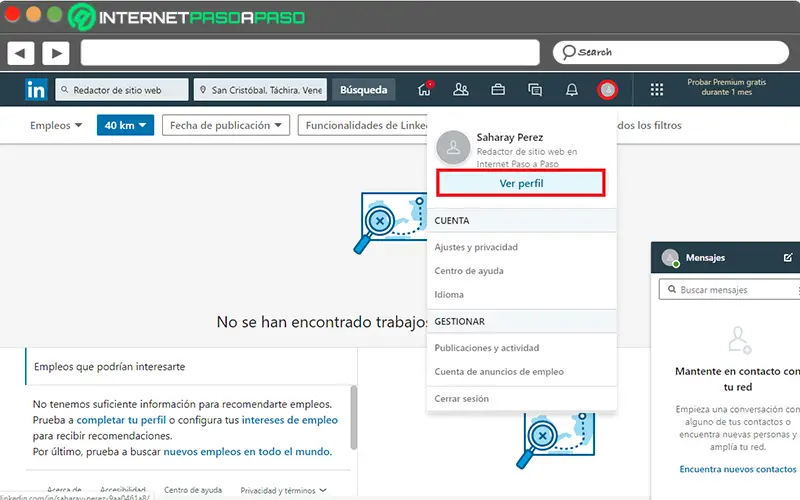Click the magnifier icon in job search field

click(x=64, y=90)
